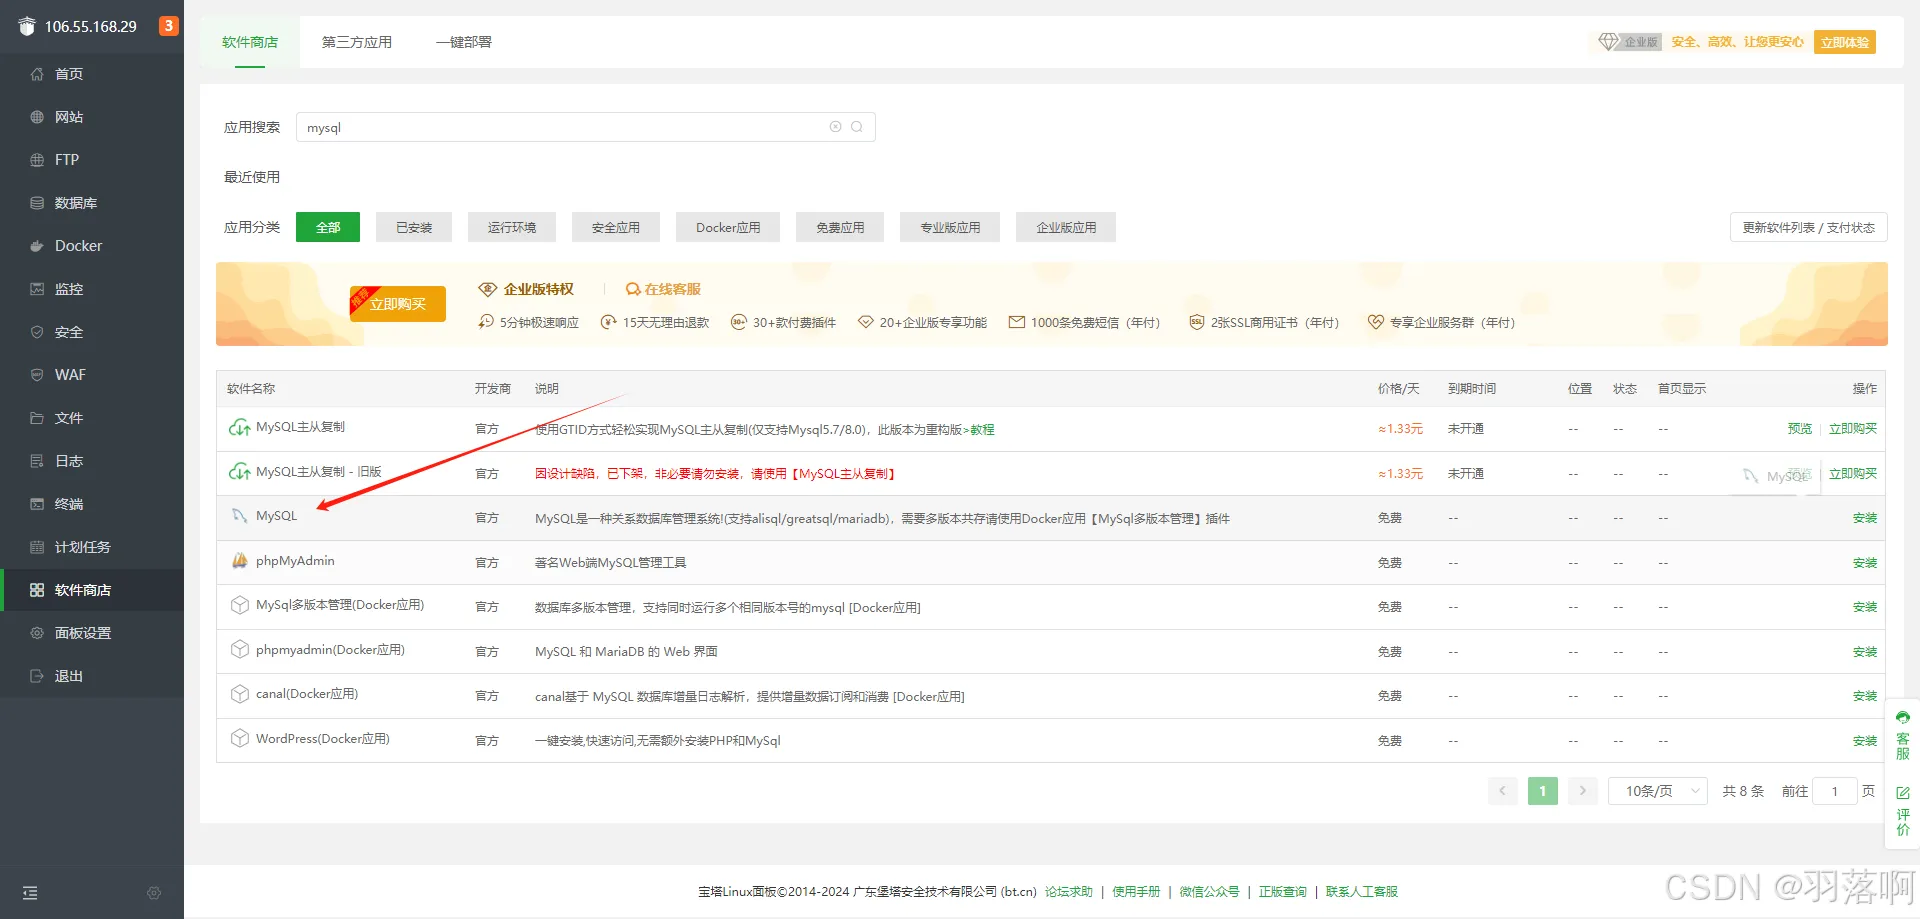Filter by 已安装 category
The height and width of the screenshot is (919, 1920).
pos(414,227)
